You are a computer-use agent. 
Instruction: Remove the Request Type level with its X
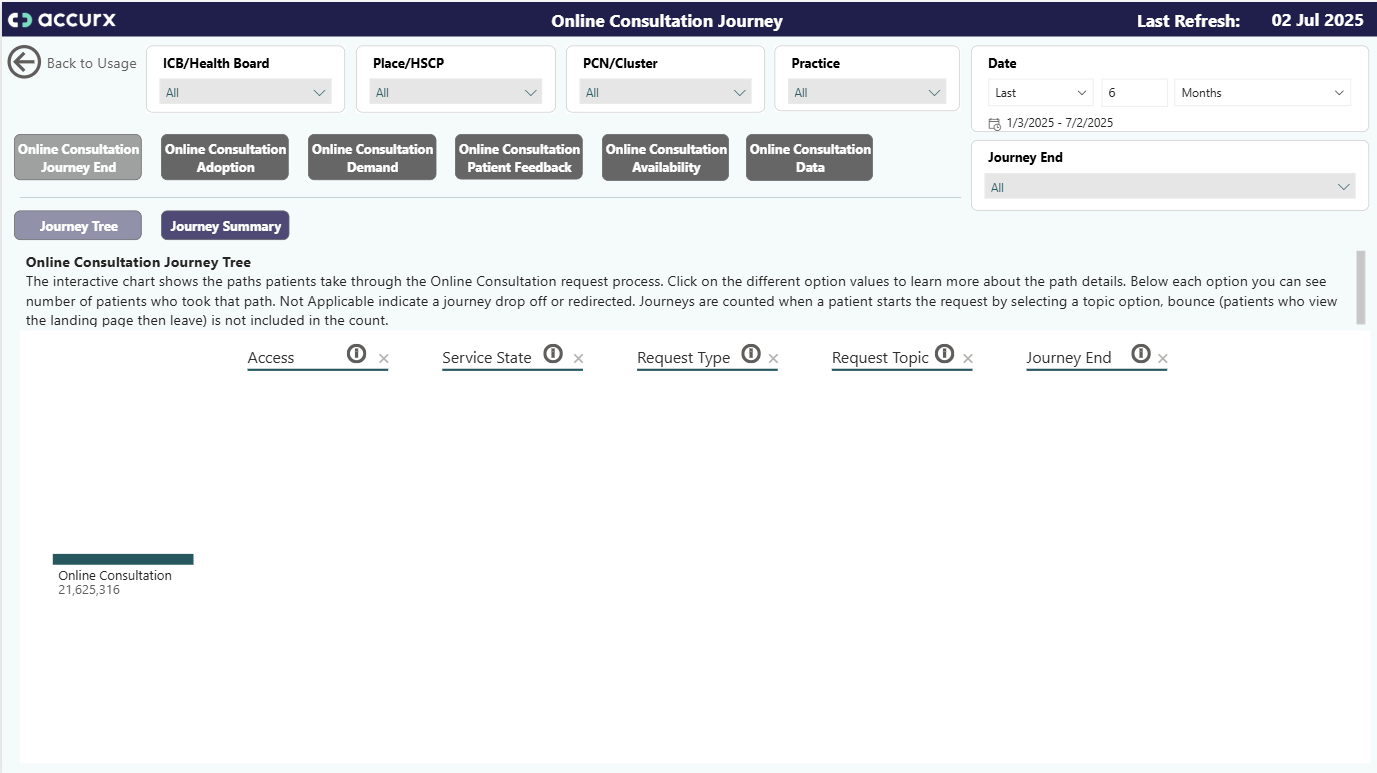tap(773, 359)
